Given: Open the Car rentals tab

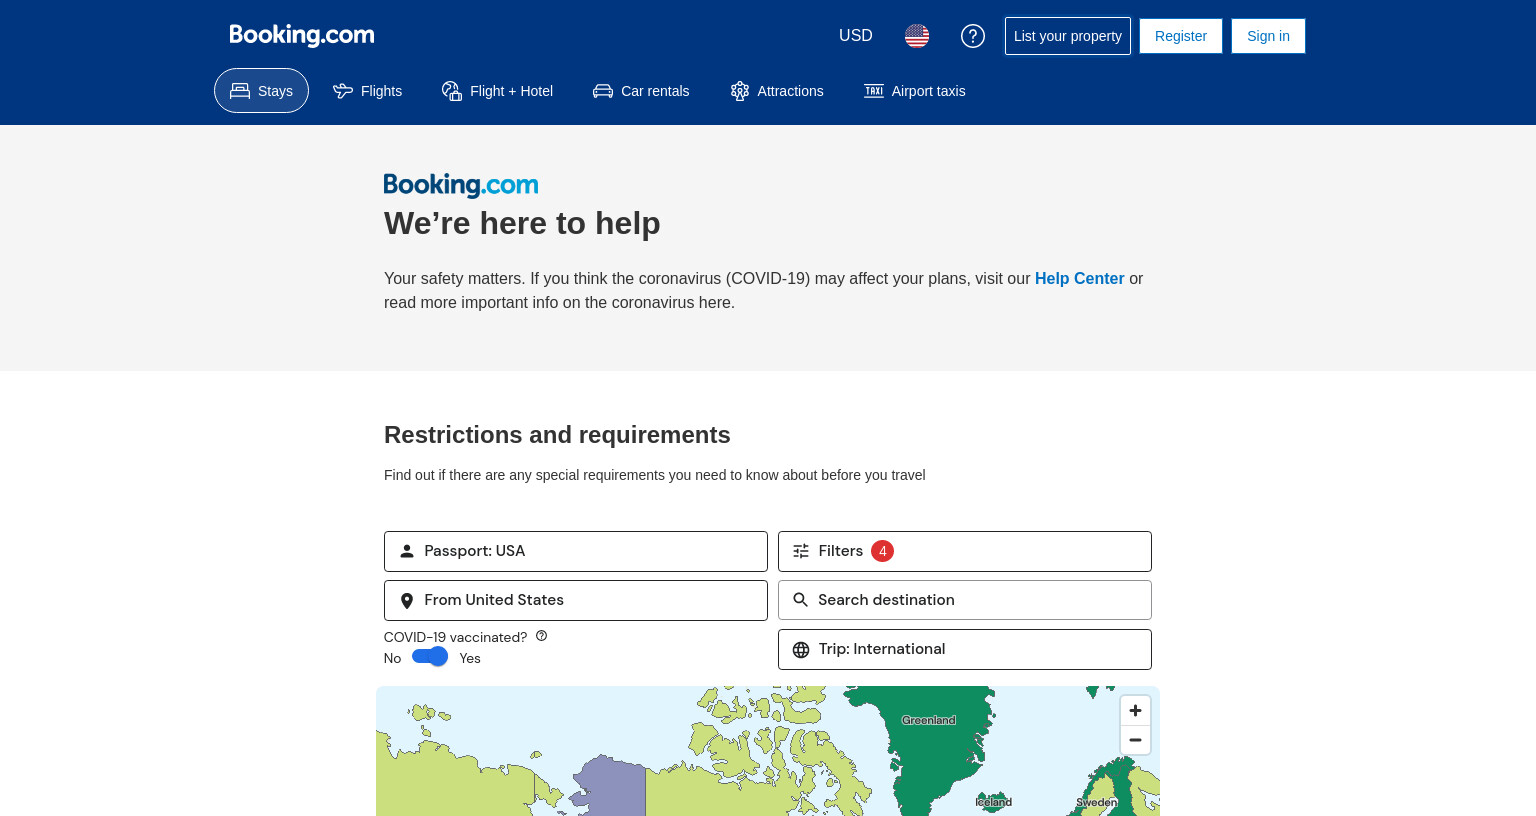Looking at the screenshot, I should click(x=641, y=91).
